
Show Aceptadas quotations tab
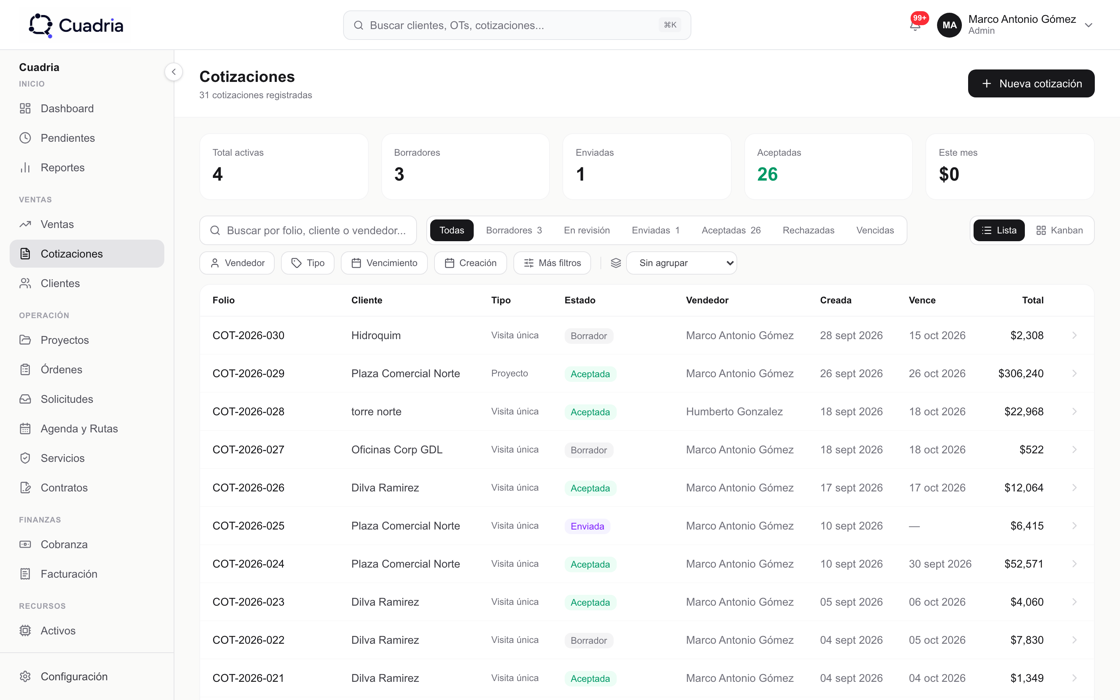pos(731,230)
